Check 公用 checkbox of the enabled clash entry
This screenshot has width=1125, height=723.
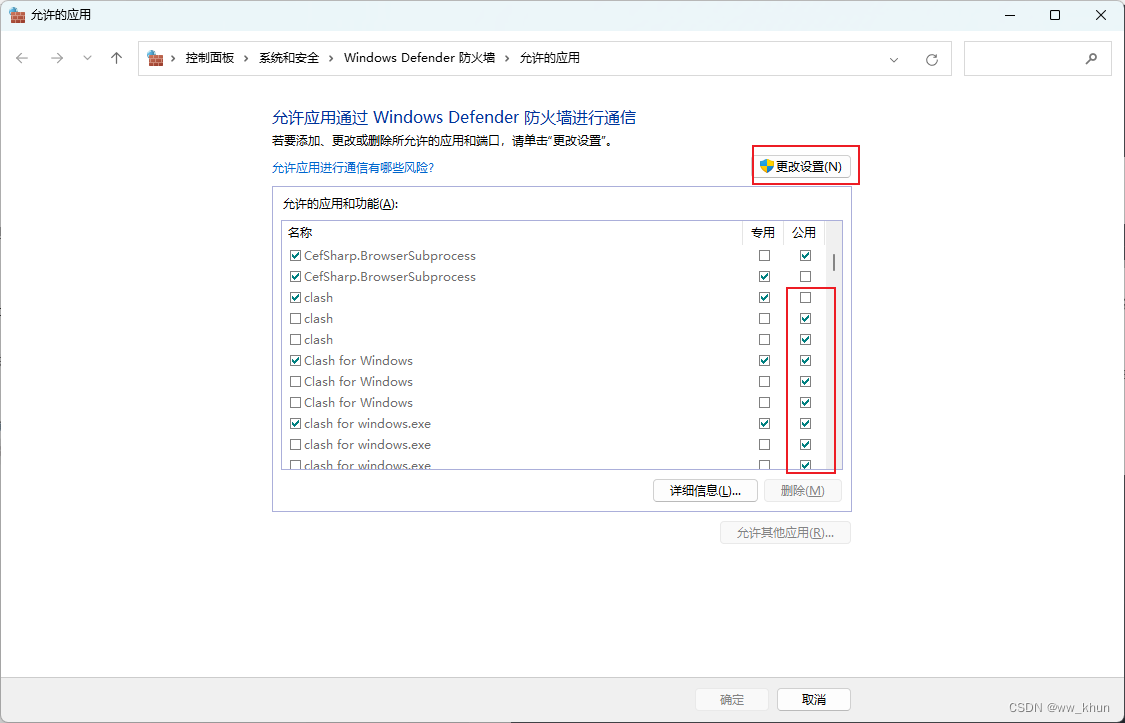805,298
